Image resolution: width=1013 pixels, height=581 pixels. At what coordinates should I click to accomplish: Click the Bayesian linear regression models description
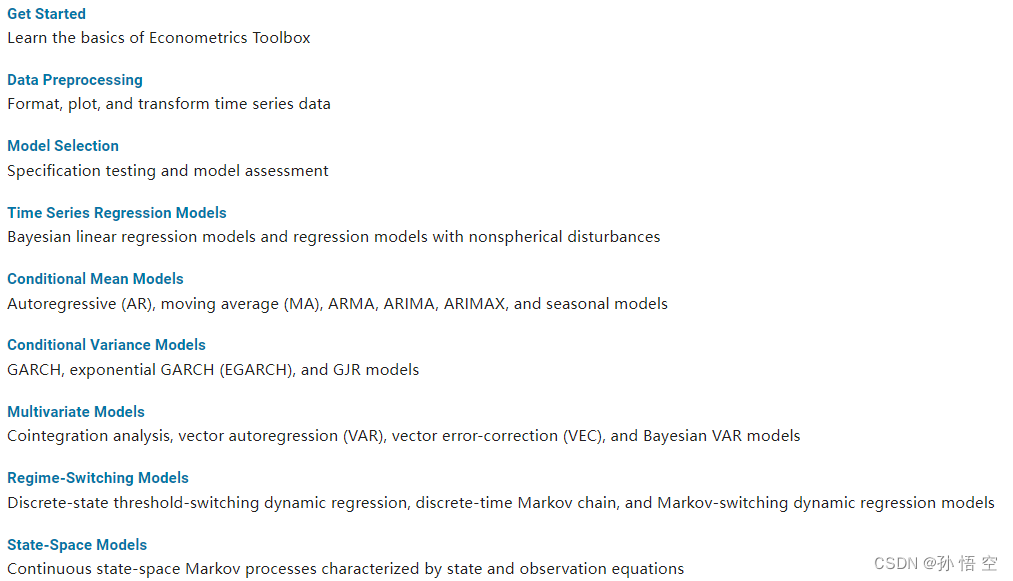tap(333, 237)
